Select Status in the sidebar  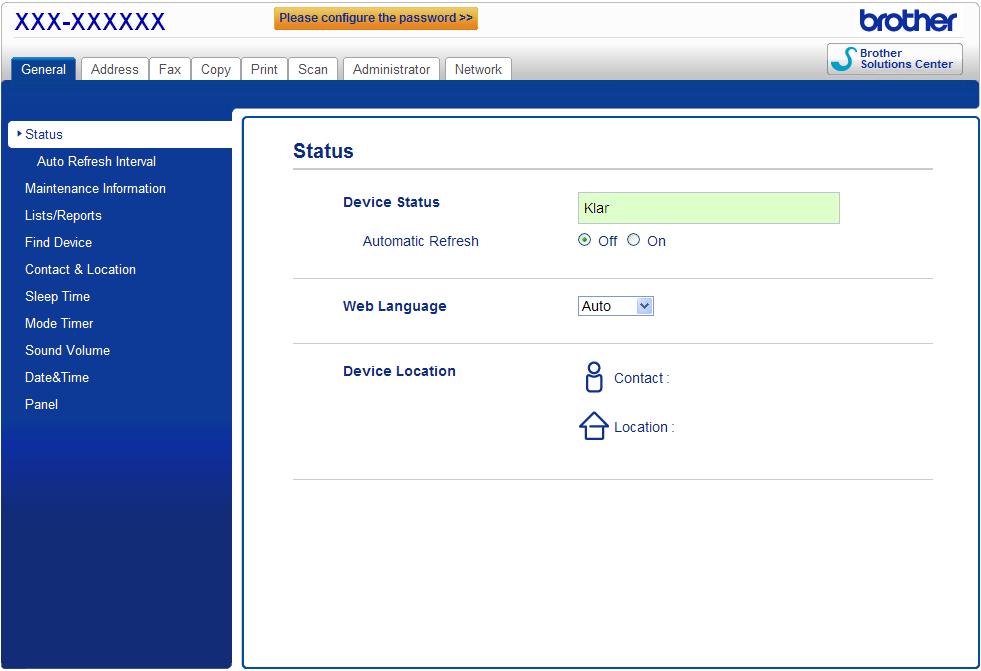(x=120, y=134)
